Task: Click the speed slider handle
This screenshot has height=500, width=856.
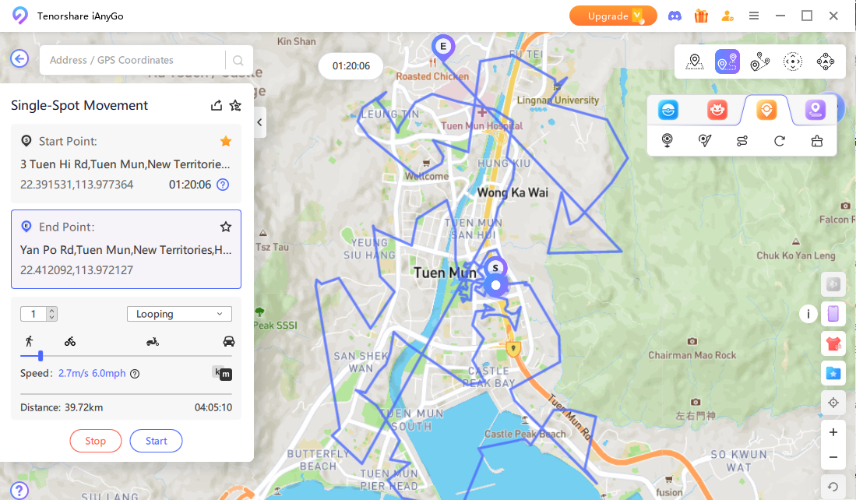Action: pos(40,356)
